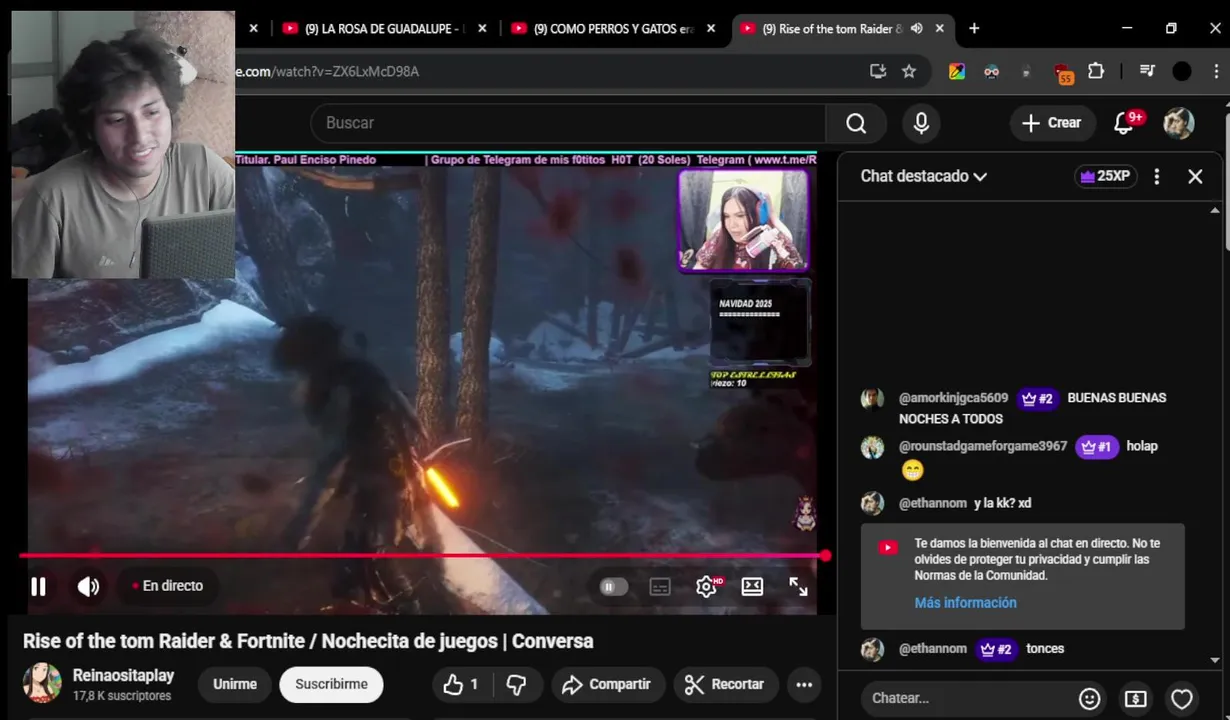This screenshot has height=720, width=1230.
Task: Open video player settings gear
Action: click(x=707, y=586)
